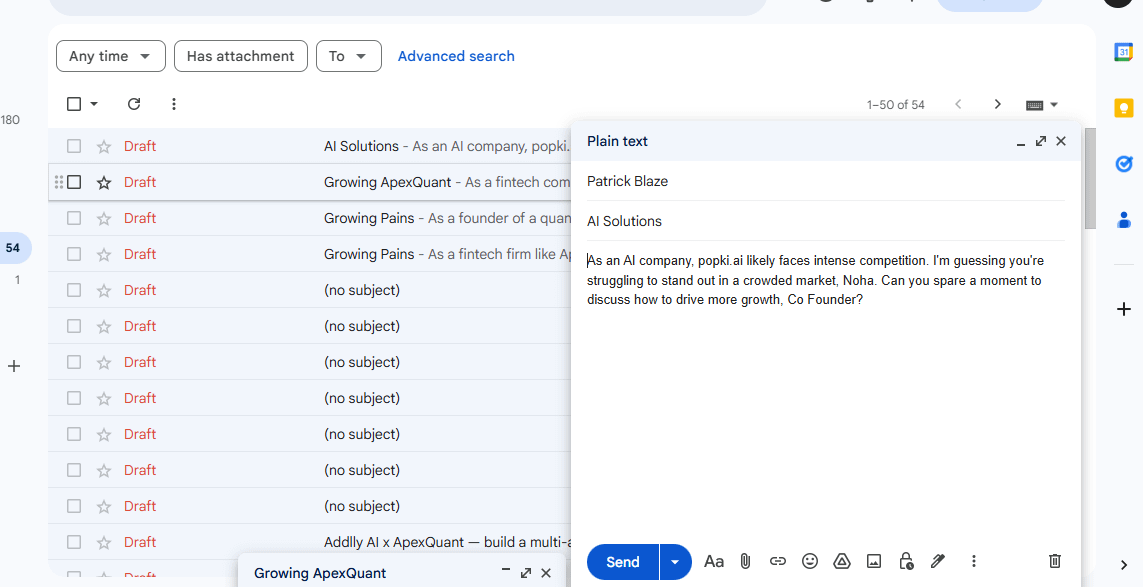The image size is (1143, 587).
Task: Check the first (no subject) draft checkbox
Action: pyautogui.click(x=74, y=290)
